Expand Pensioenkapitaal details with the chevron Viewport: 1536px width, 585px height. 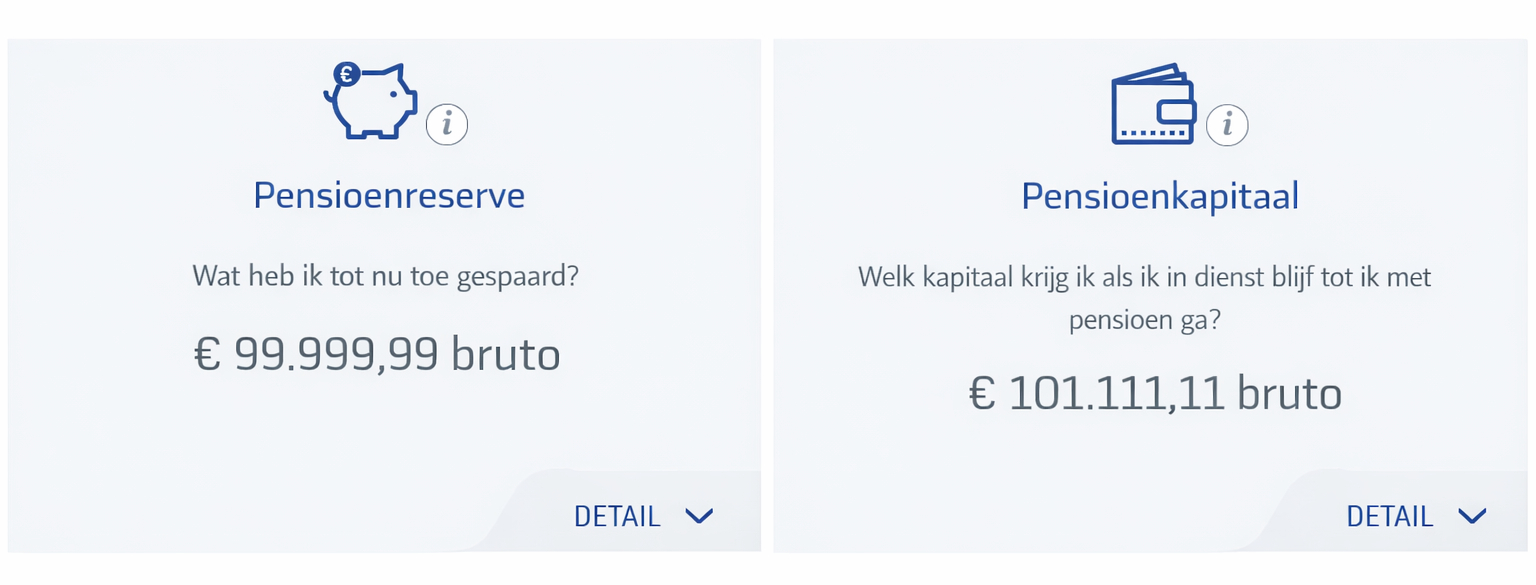[1472, 516]
